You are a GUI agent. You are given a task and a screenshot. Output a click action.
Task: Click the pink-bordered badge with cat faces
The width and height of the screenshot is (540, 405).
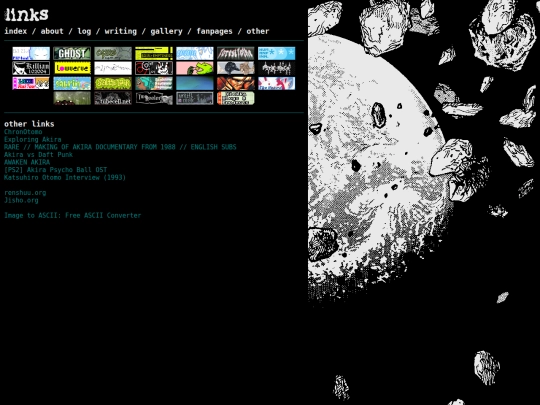pyautogui.click(x=31, y=83)
